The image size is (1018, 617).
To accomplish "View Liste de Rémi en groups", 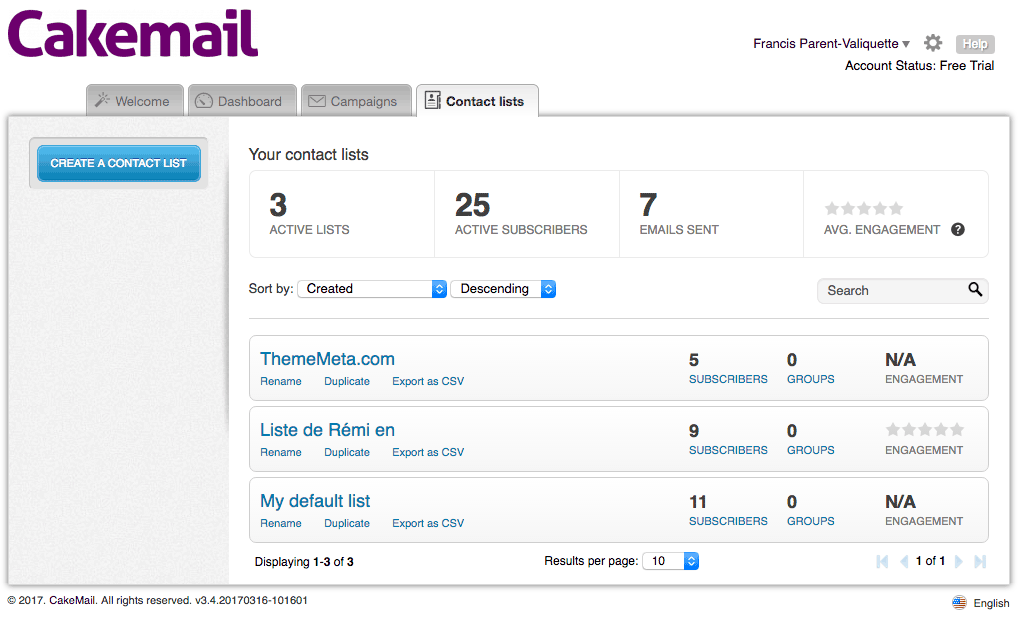I will click(x=811, y=440).
